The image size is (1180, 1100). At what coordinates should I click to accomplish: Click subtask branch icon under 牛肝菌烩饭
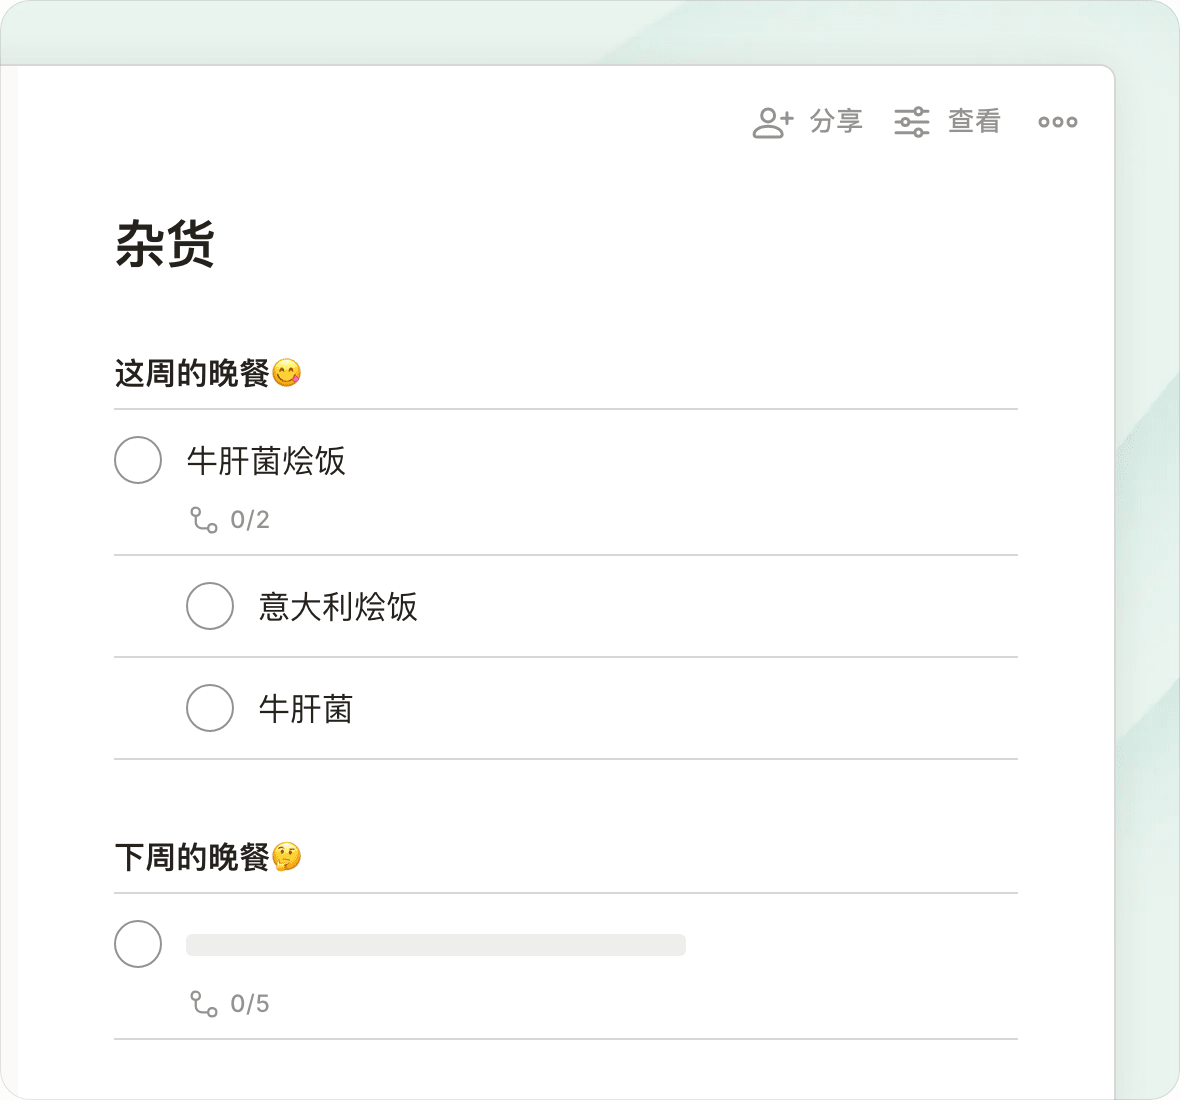pyautogui.click(x=203, y=520)
